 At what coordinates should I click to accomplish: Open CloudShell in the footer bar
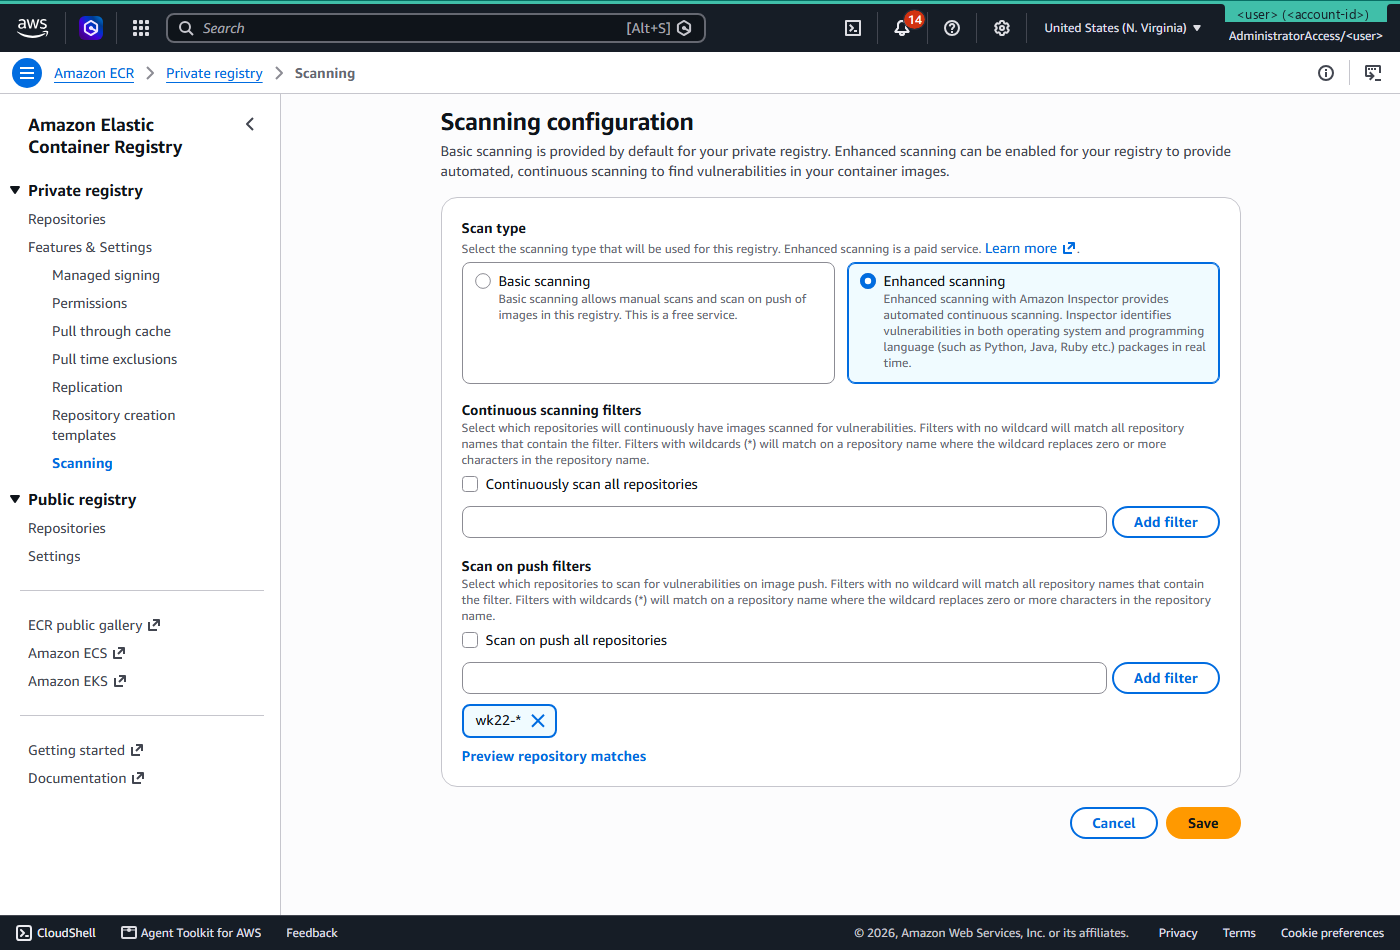pos(56,933)
